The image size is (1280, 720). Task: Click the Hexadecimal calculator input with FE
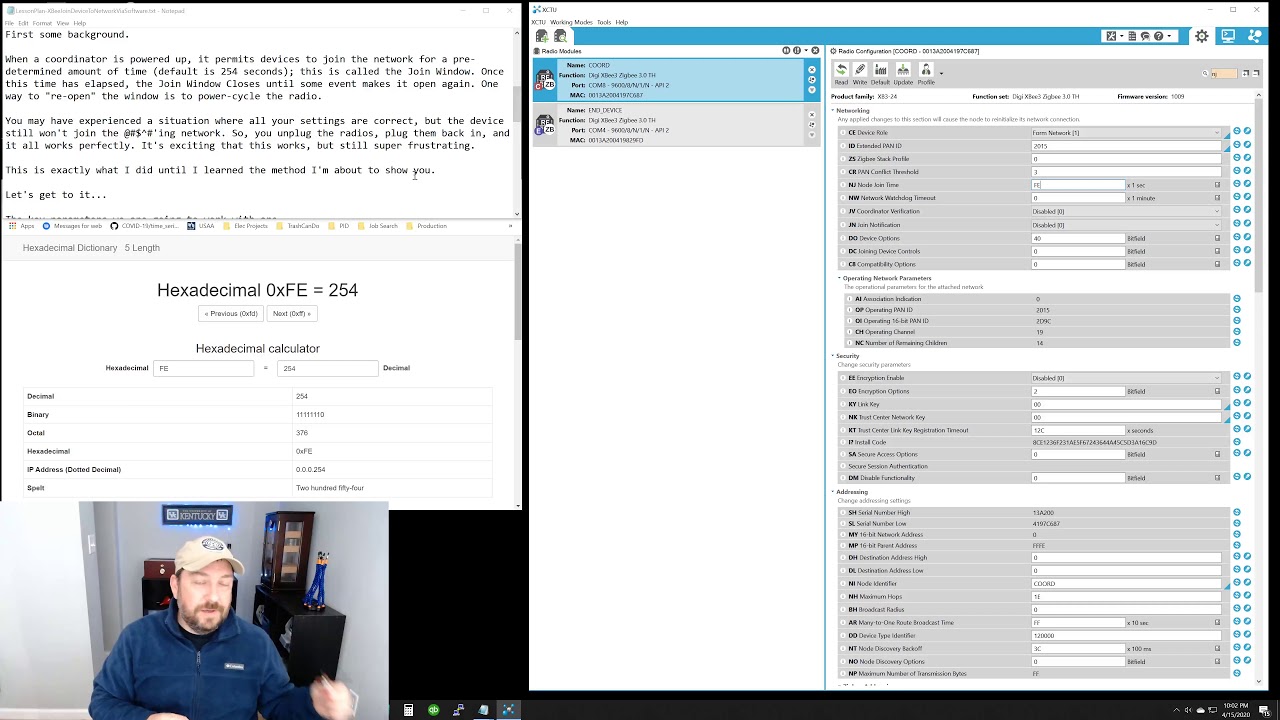(203, 368)
